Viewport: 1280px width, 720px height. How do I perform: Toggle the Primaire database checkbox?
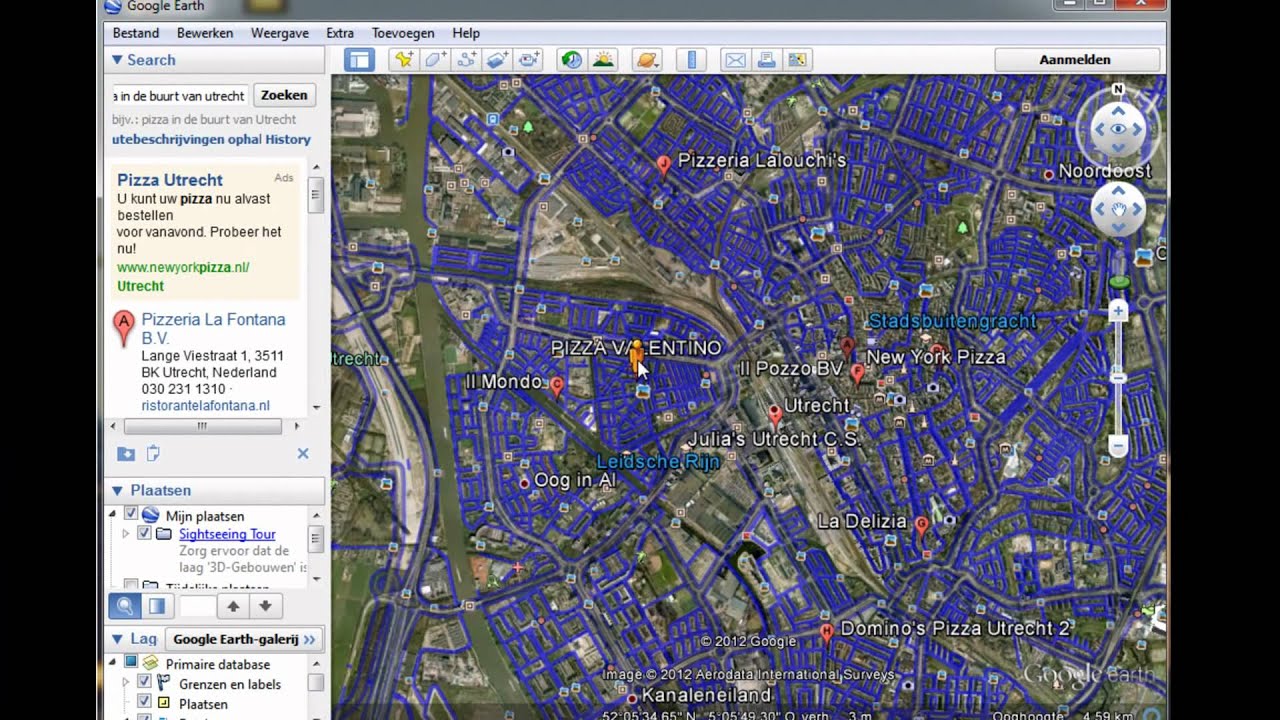130,663
